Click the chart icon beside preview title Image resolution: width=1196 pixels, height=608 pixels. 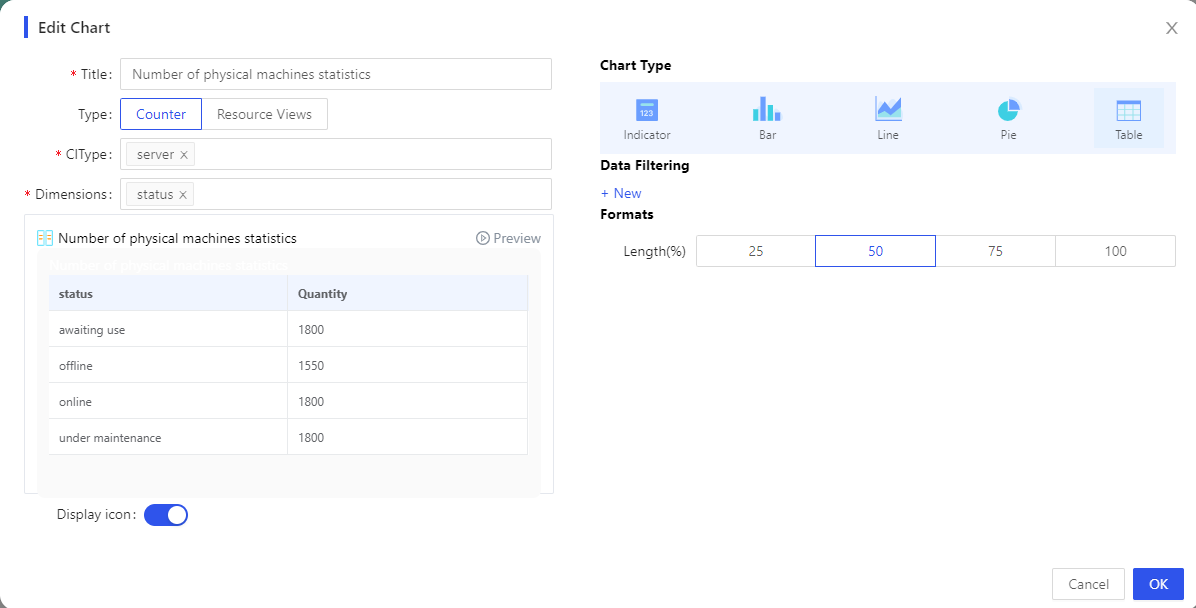click(x=45, y=238)
